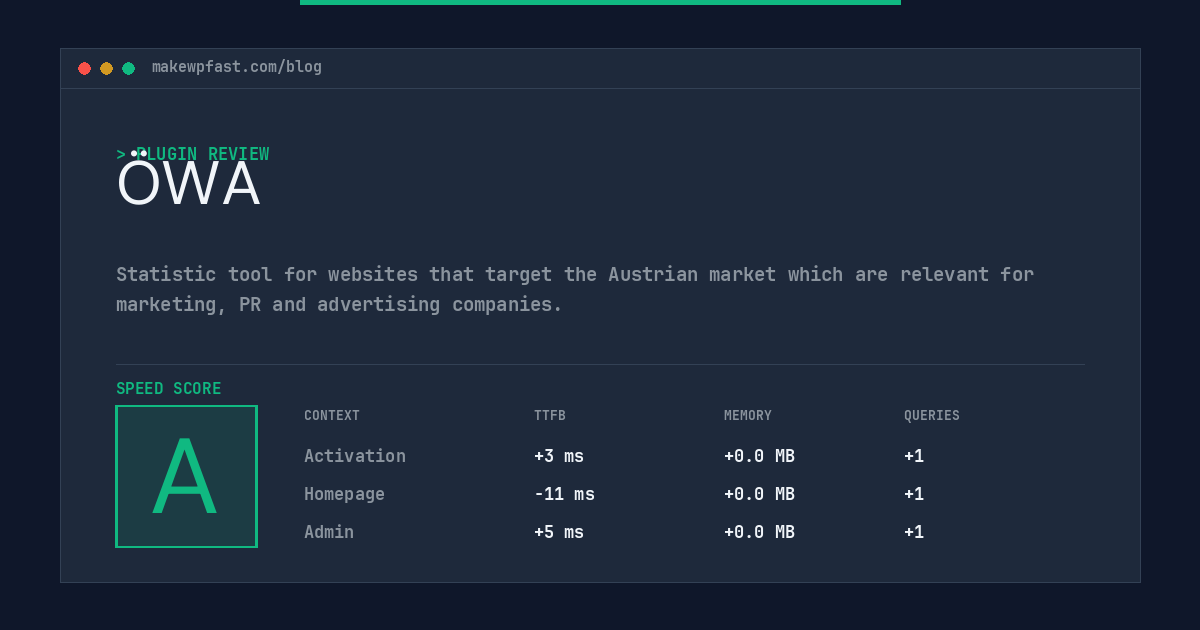Viewport: 1200px width, 630px height.
Task: Click the Activation TTFB value +3 ms
Action: click(559, 456)
